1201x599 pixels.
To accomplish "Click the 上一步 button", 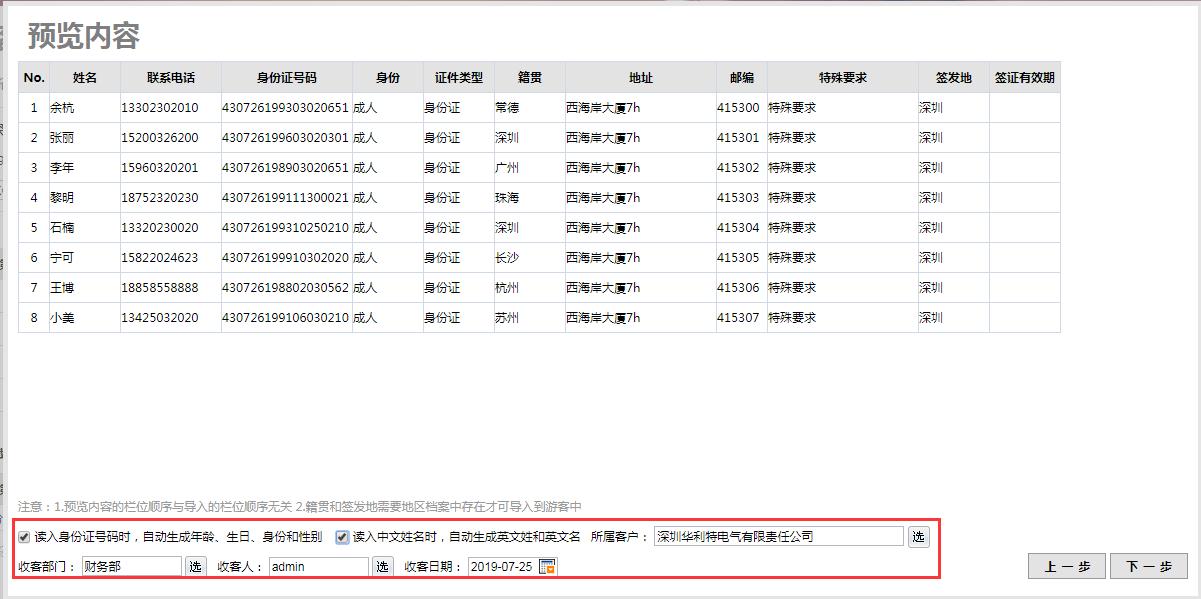I will 1066,566.
